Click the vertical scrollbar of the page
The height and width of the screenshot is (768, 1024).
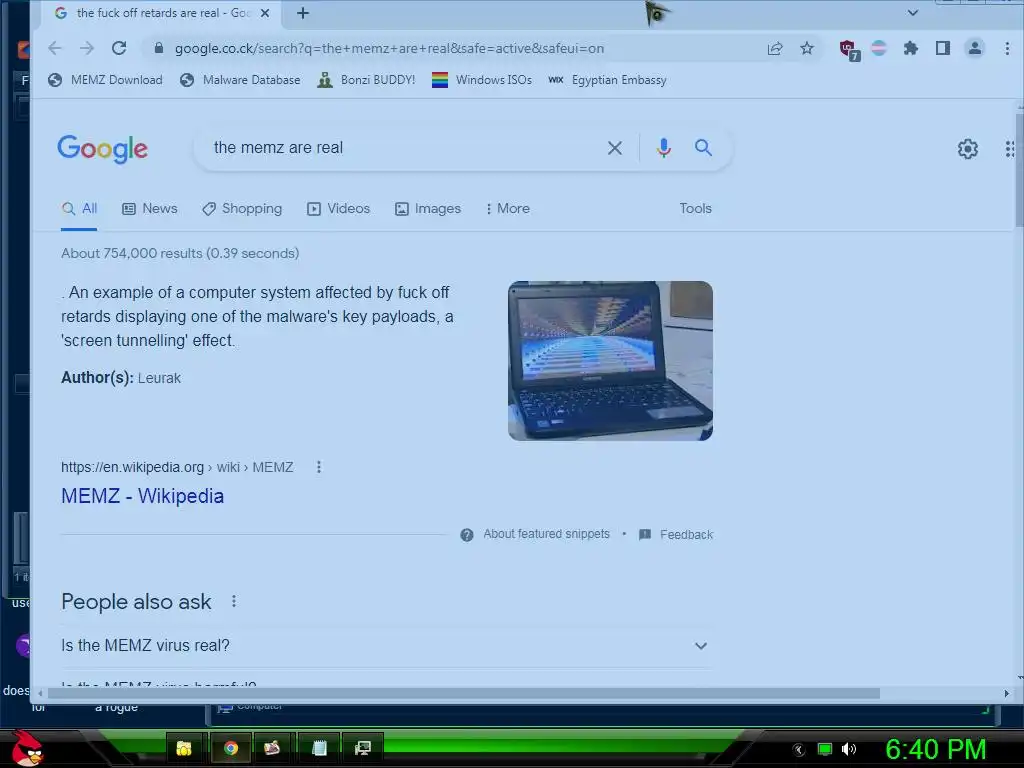(1019, 171)
